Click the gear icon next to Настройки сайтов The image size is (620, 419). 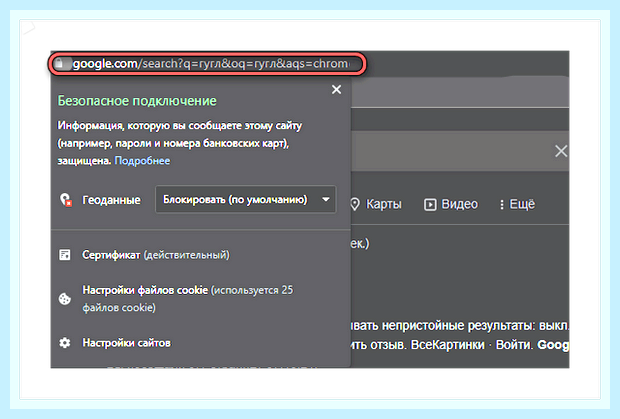click(64, 342)
